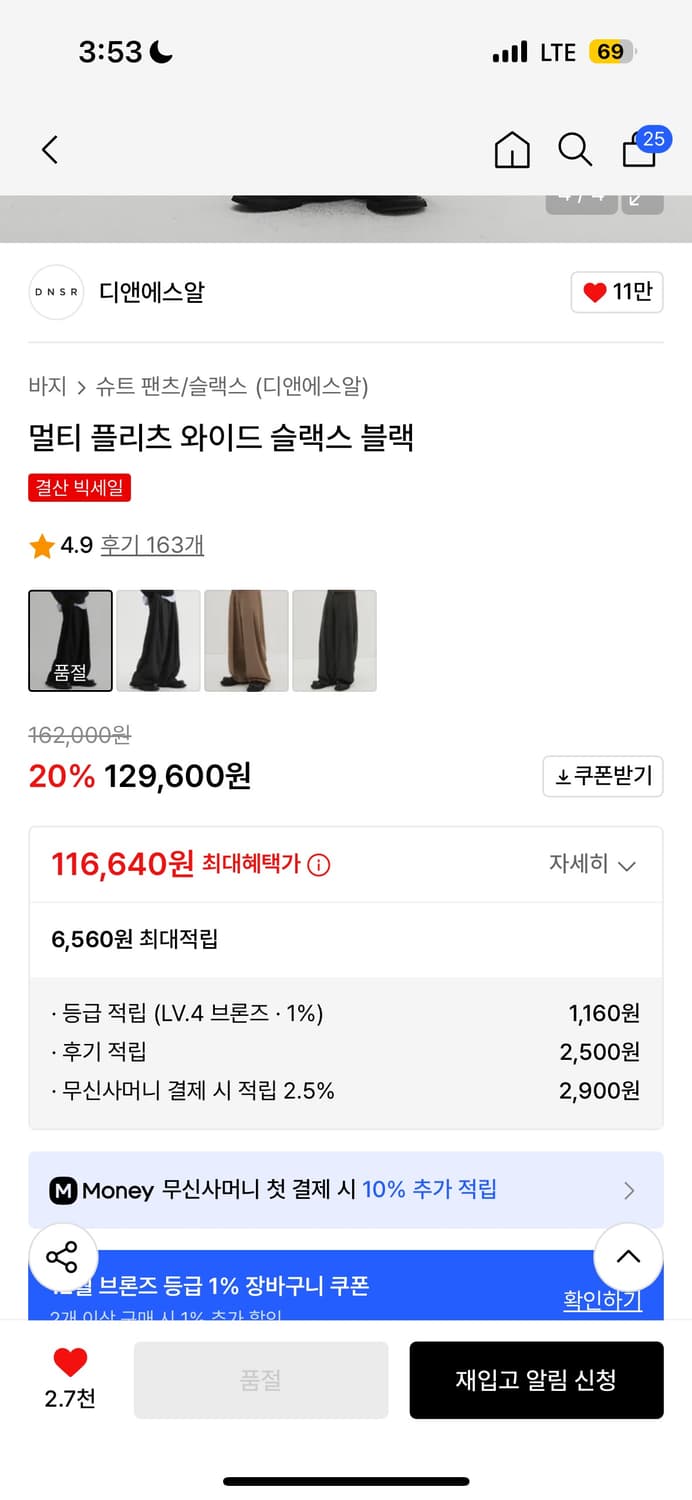Image resolution: width=692 pixels, height=1500 pixels.
Task: Open the search icon
Action: pos(575,149)
